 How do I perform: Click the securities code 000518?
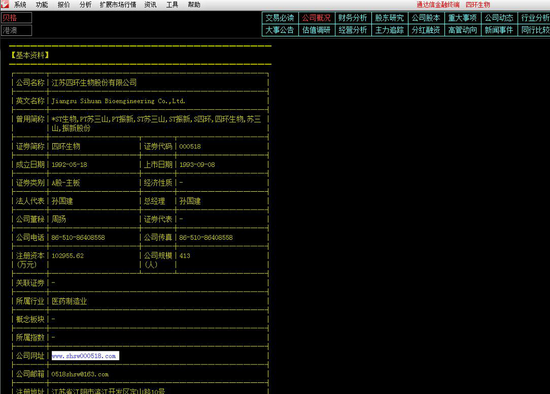[x=190, y=147]
